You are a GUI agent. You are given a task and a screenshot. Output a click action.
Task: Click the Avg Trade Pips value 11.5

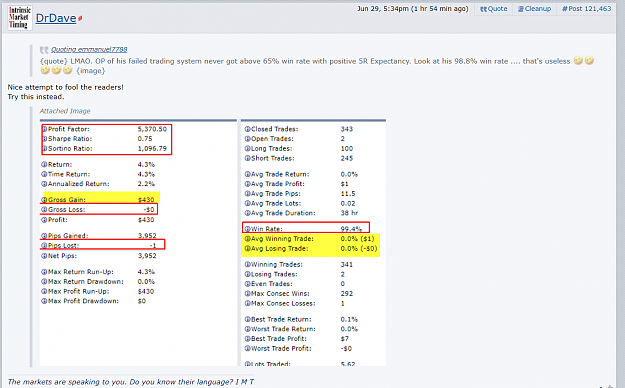pyautogui.click(x=348, y=194)
